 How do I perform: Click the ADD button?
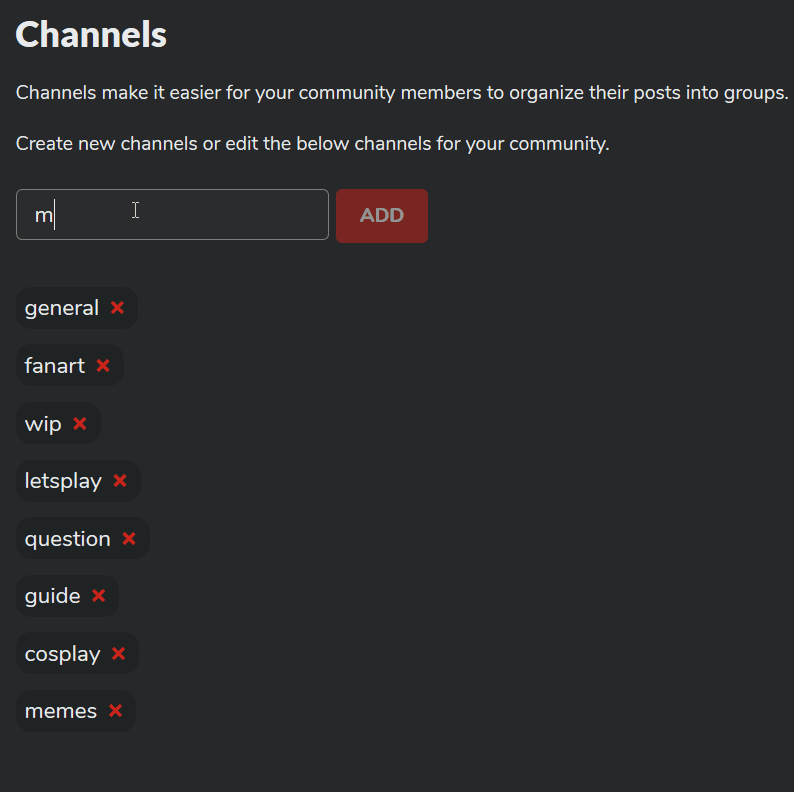click(x=382, y=215)
